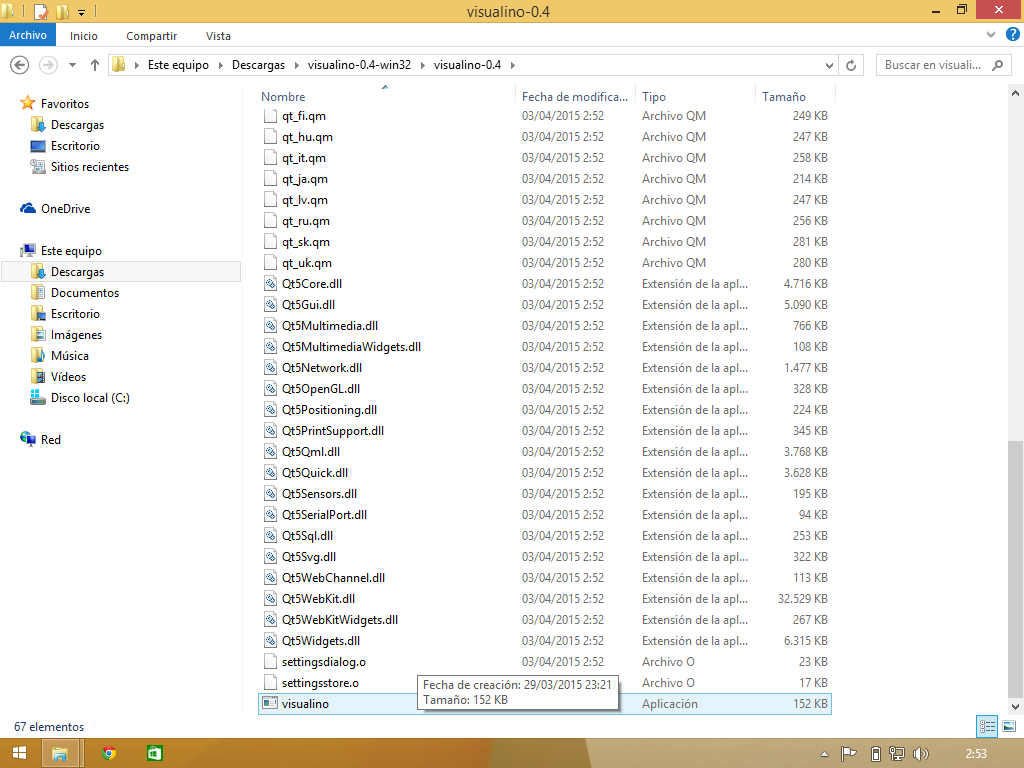
Task: Open the Windows Start button
Action: 20,753
